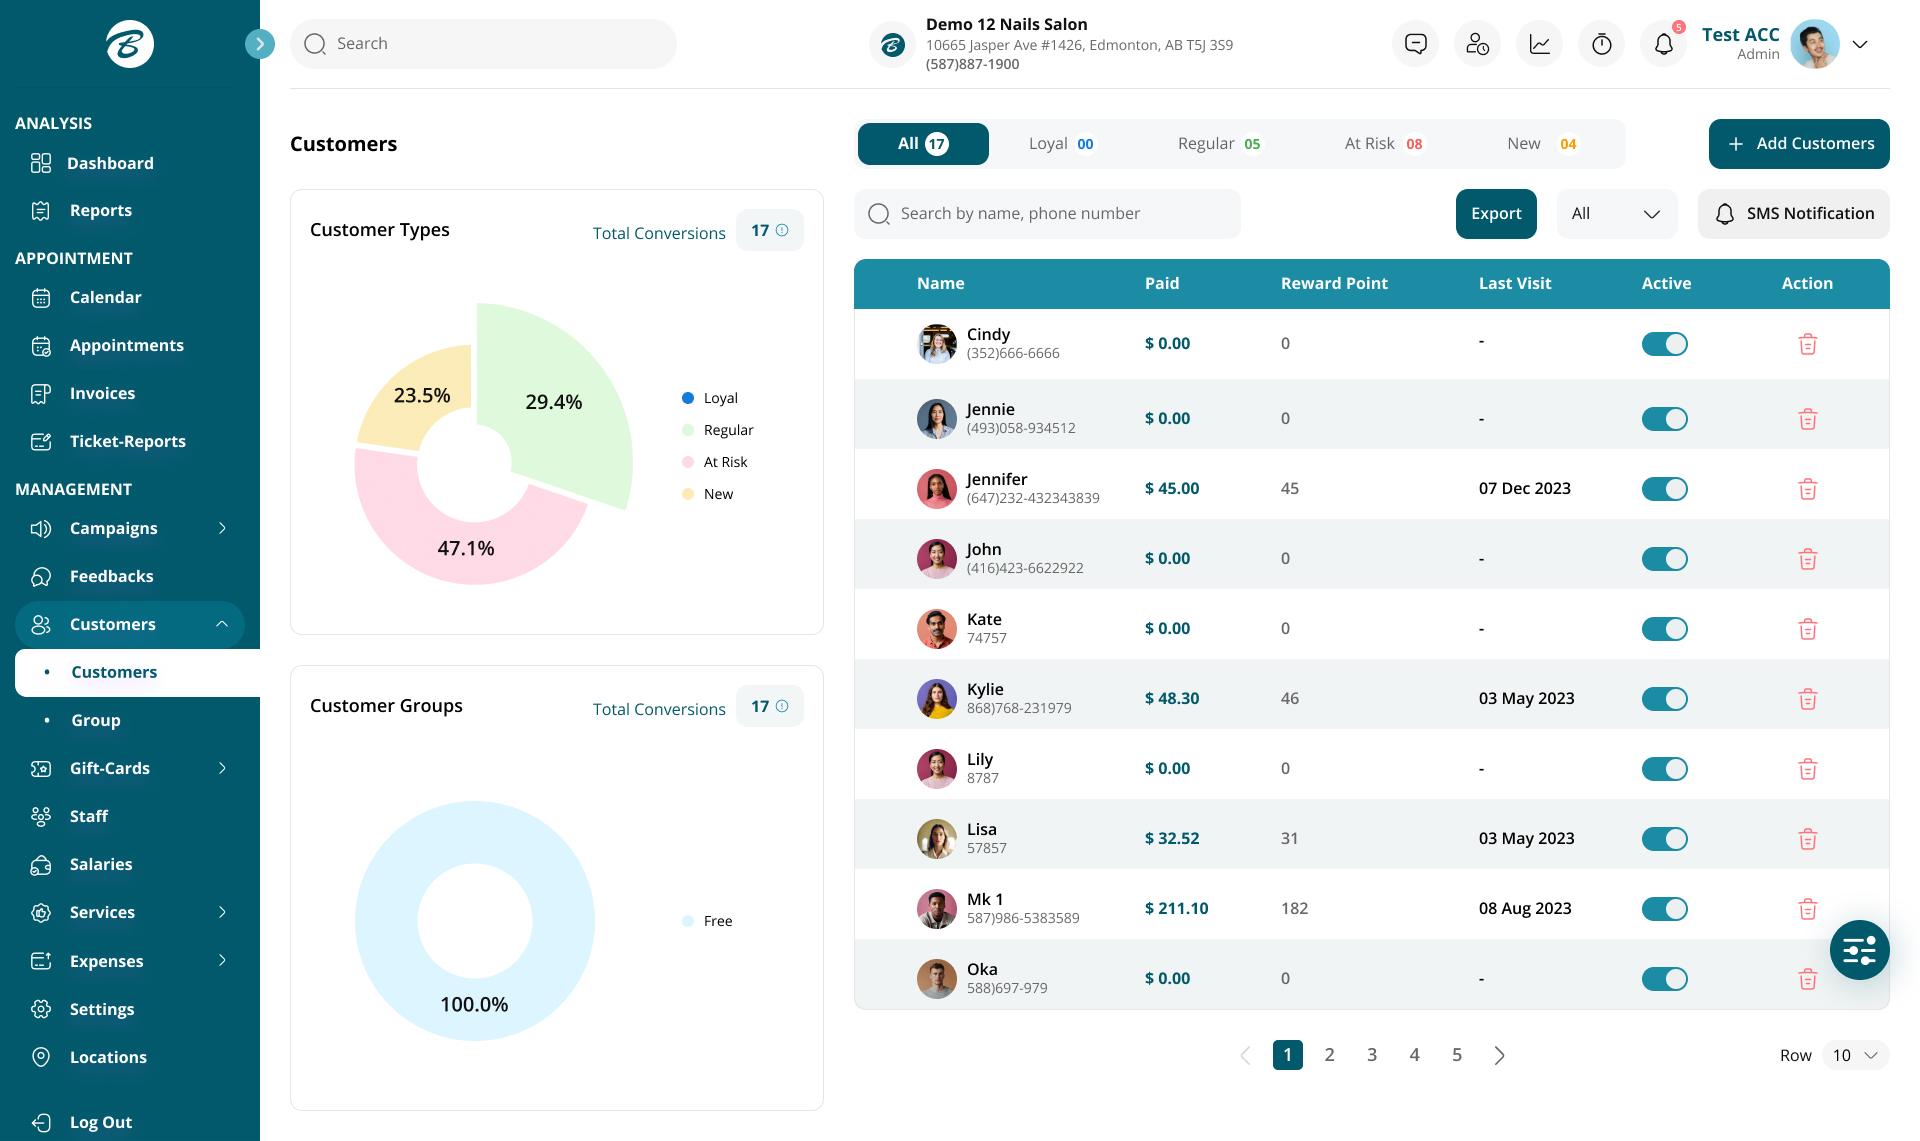Expand the Campaigns sidebar section
Viewport: 1920px width, 1141px height.
coord(222,528)
